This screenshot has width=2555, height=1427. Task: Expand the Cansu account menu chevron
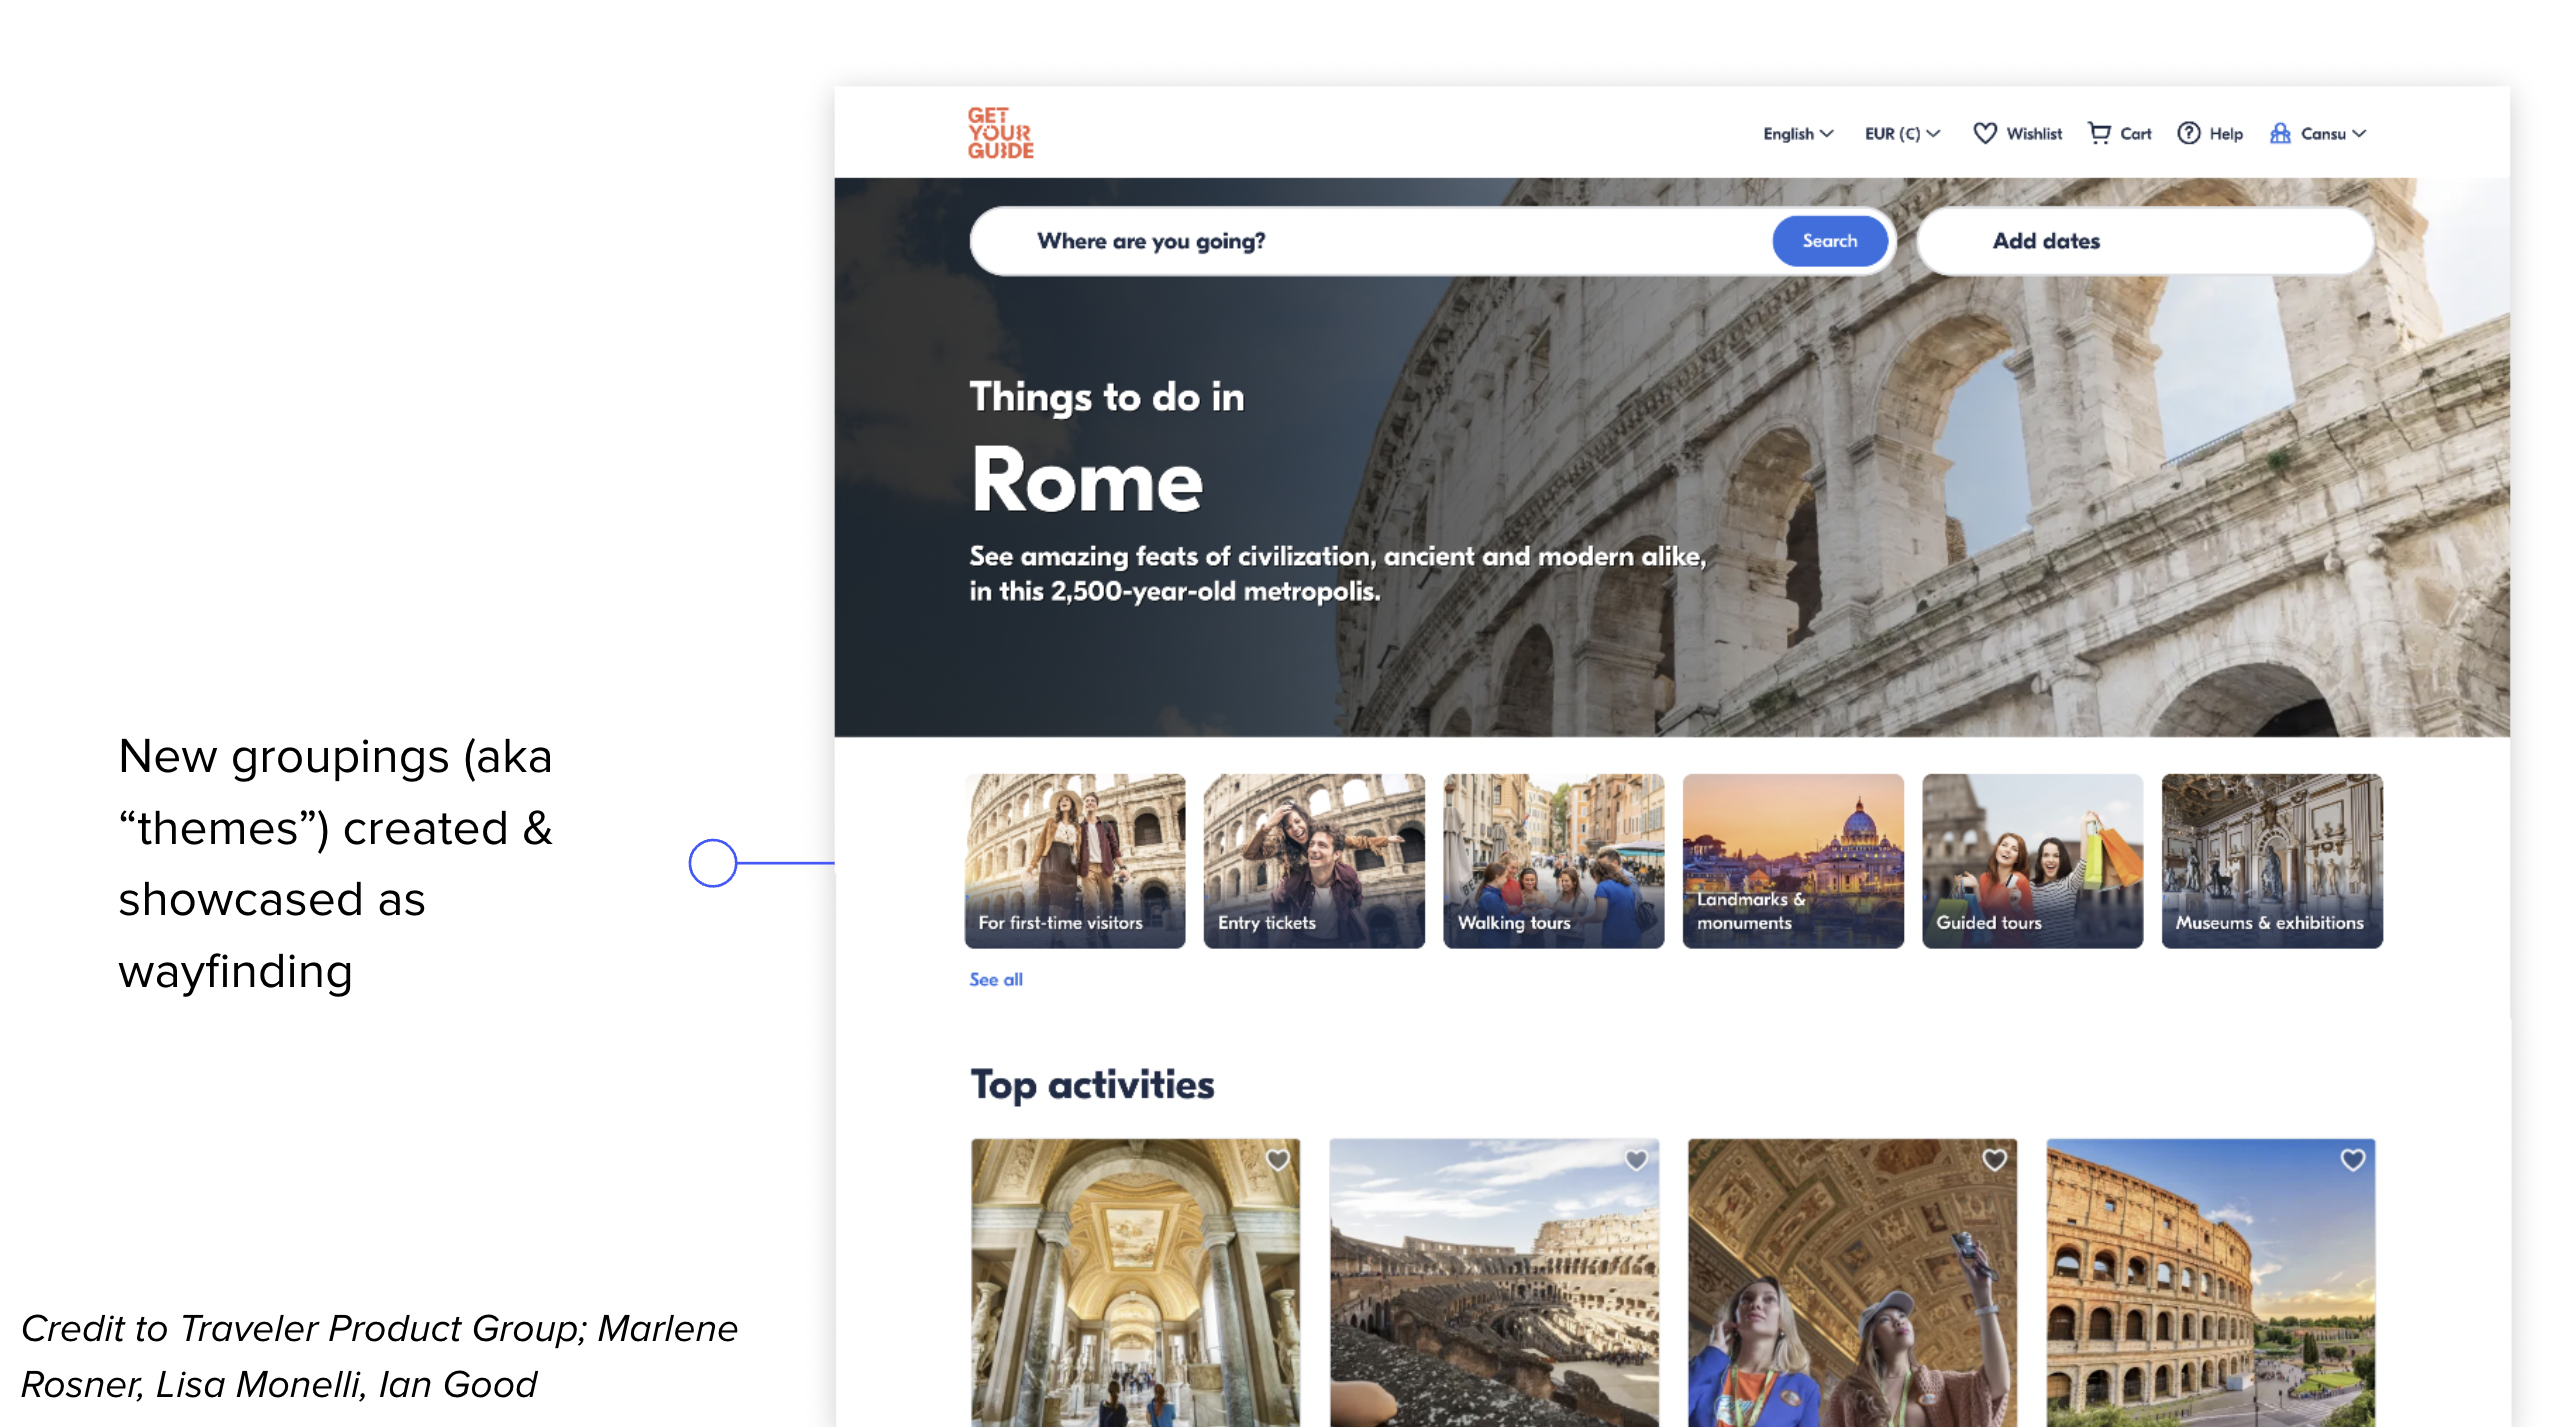click(2359, 133)
